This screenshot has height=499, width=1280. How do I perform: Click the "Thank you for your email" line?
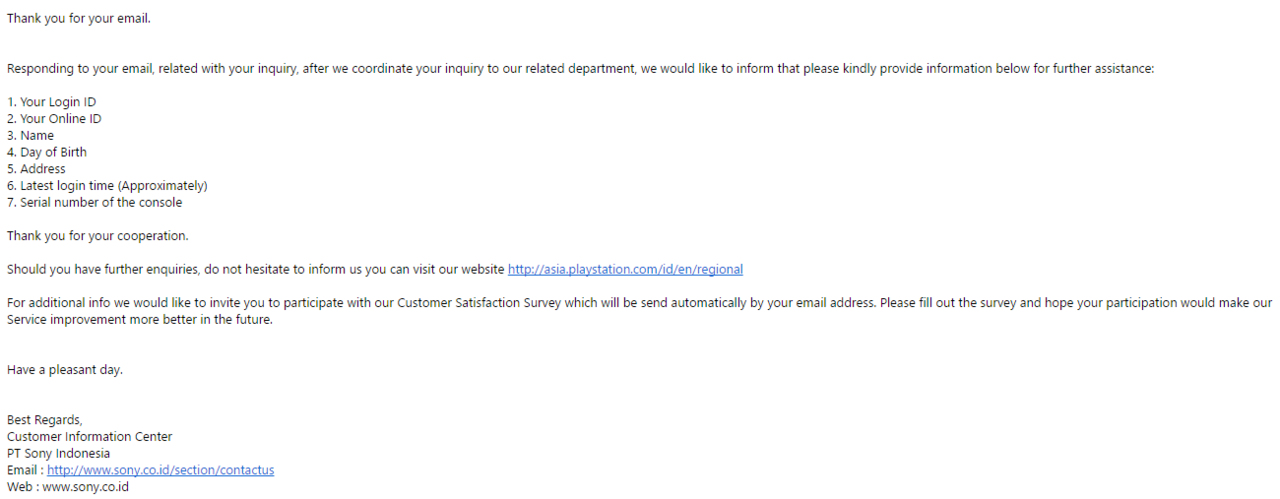(79, 18)
